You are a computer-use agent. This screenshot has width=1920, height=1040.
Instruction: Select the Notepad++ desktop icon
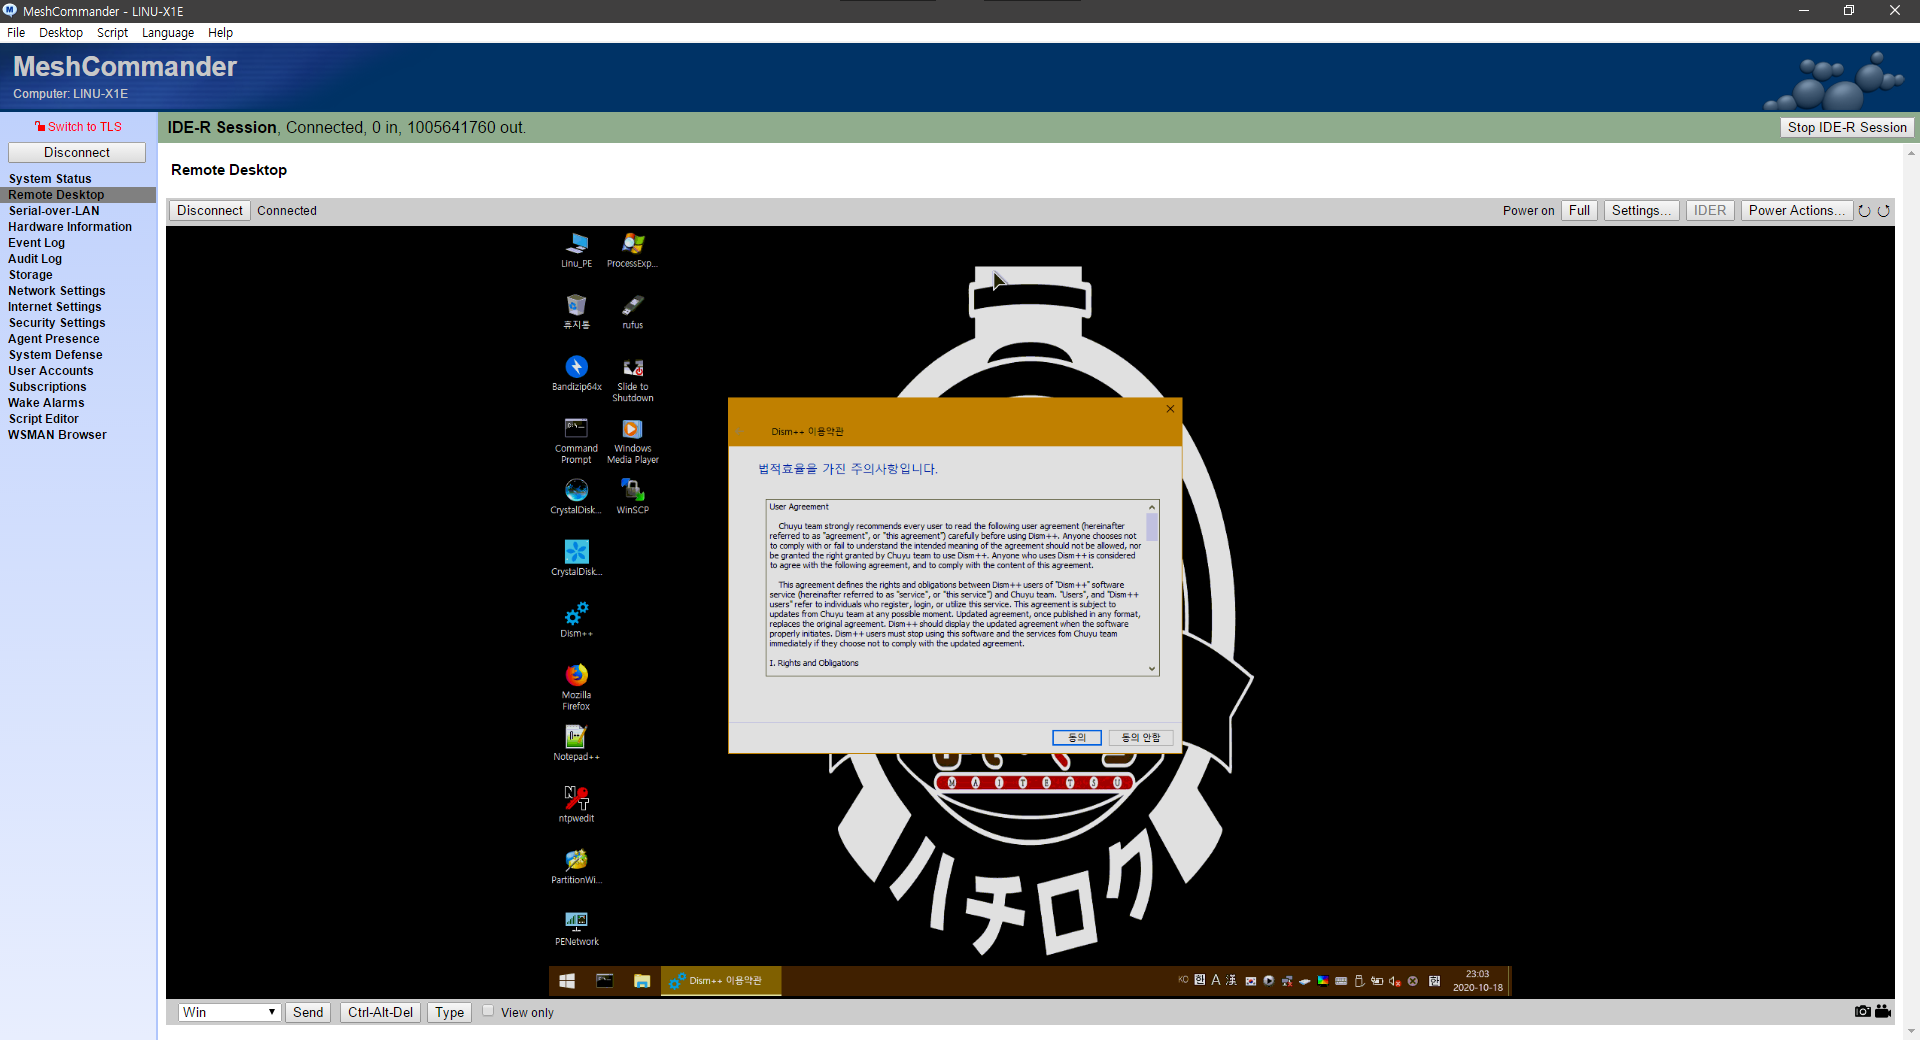point(576,743)
